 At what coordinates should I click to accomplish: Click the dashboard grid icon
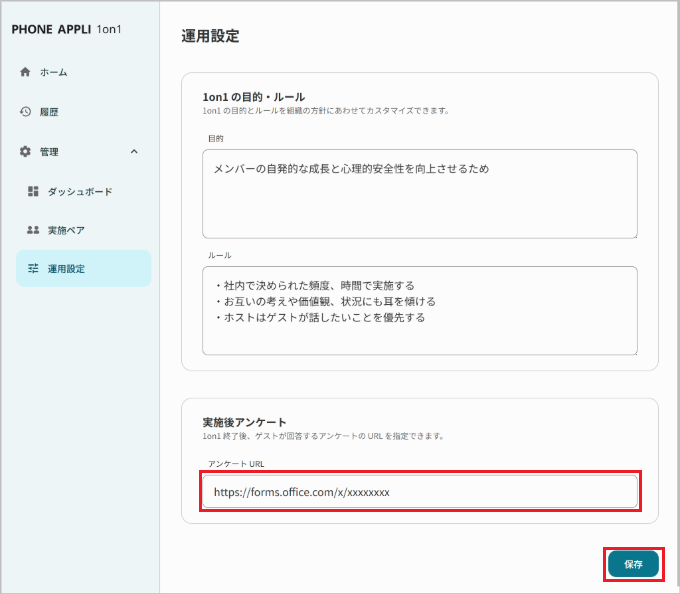click(x=33, y=191)
